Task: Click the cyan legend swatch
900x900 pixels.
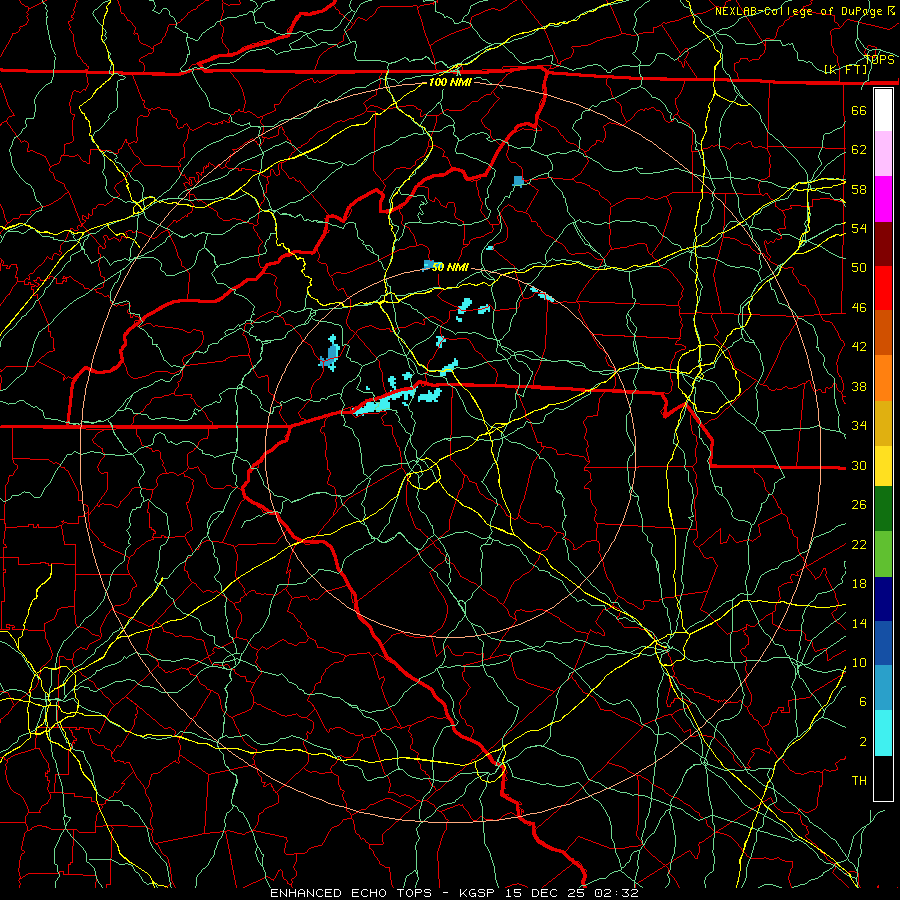Action: (883, 732)
